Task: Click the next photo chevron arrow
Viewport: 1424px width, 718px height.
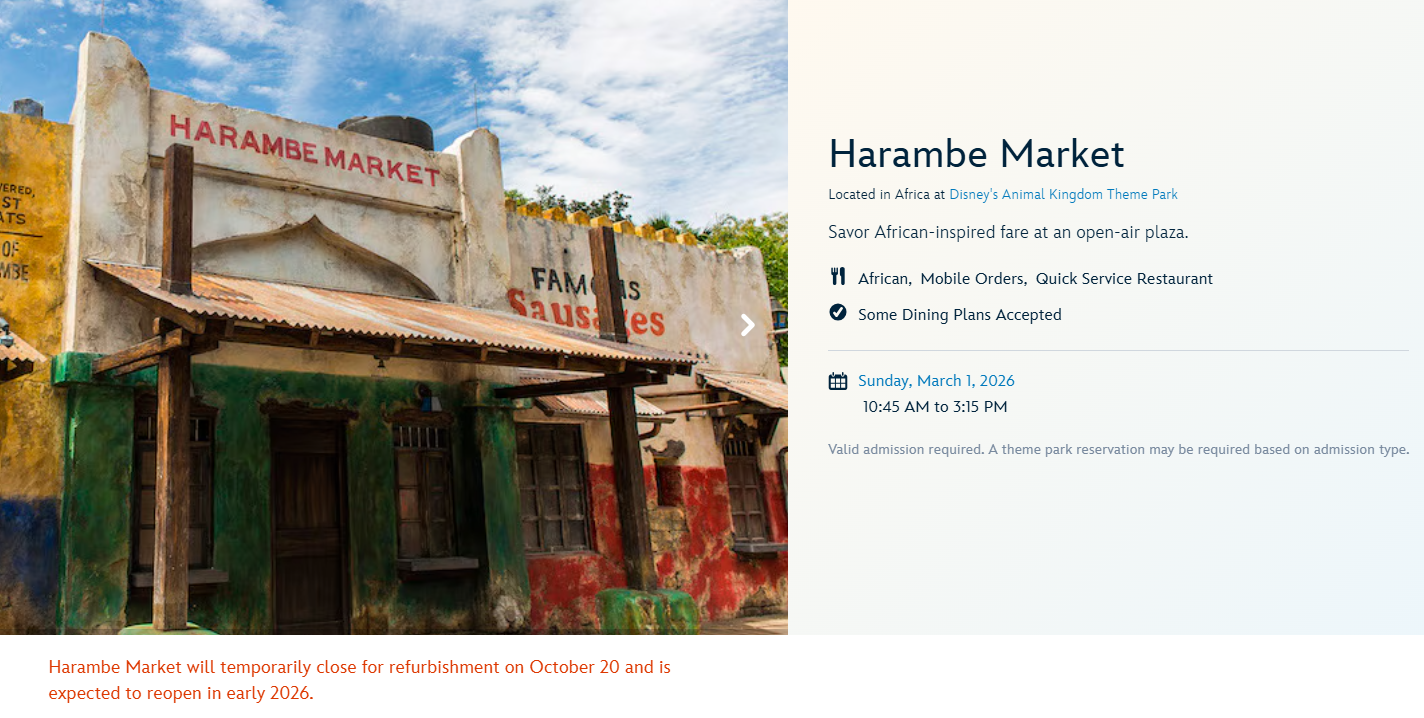Action: tap(747, 325)
